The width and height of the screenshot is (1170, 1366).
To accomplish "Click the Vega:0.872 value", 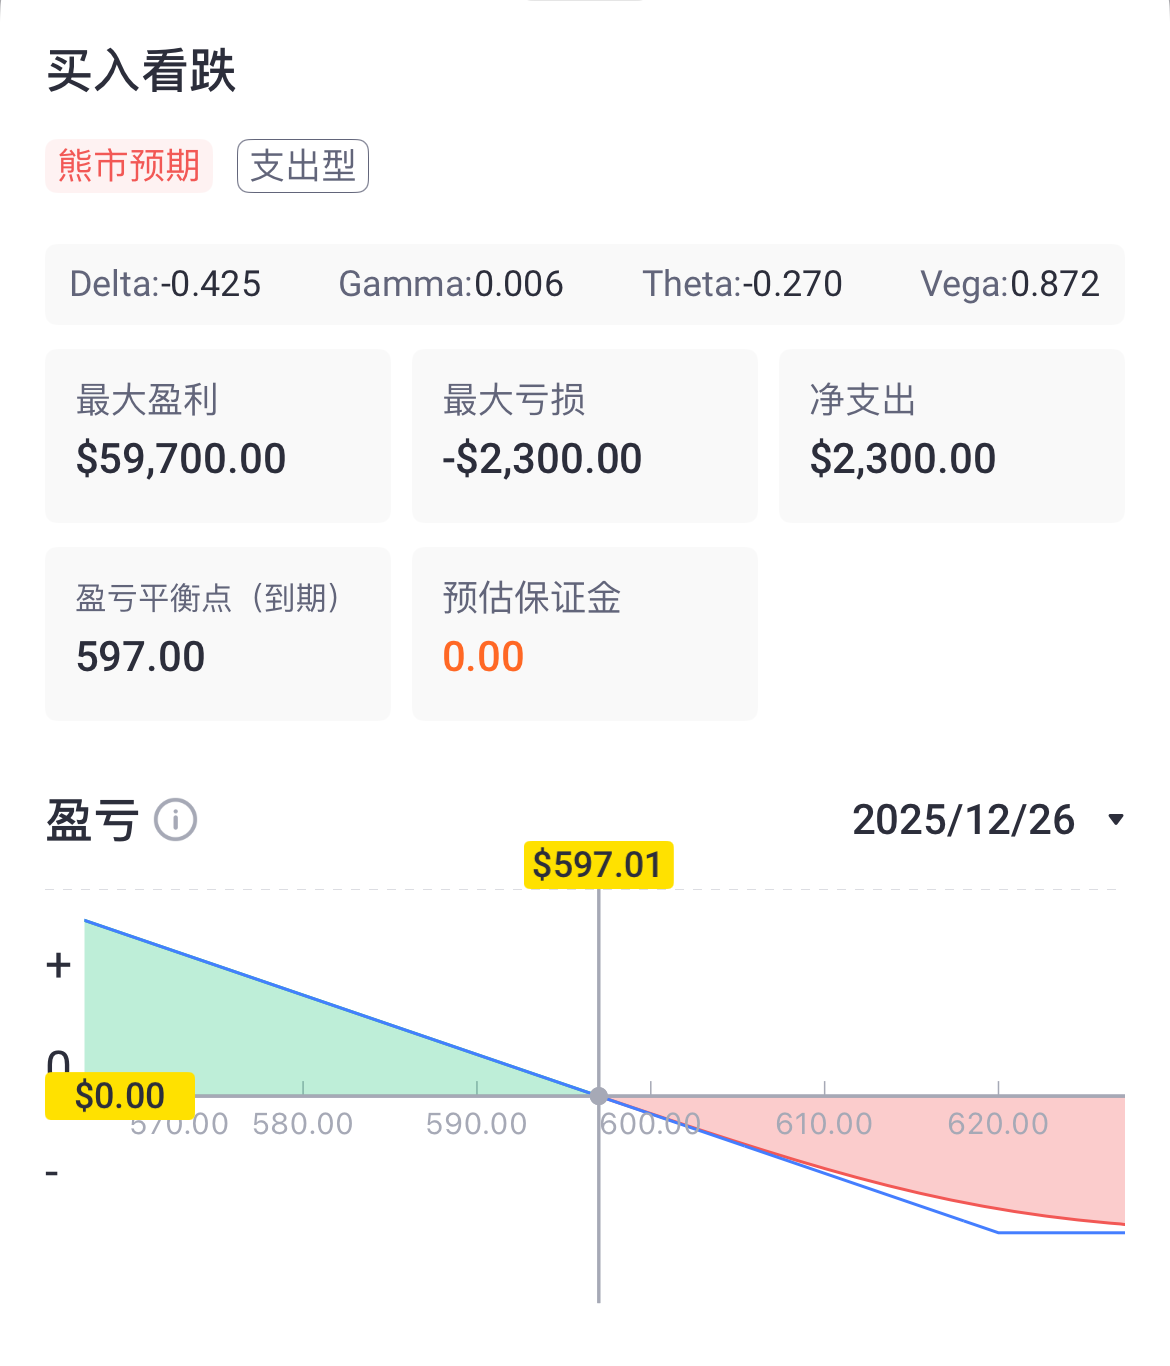I will click(1010, 284).
